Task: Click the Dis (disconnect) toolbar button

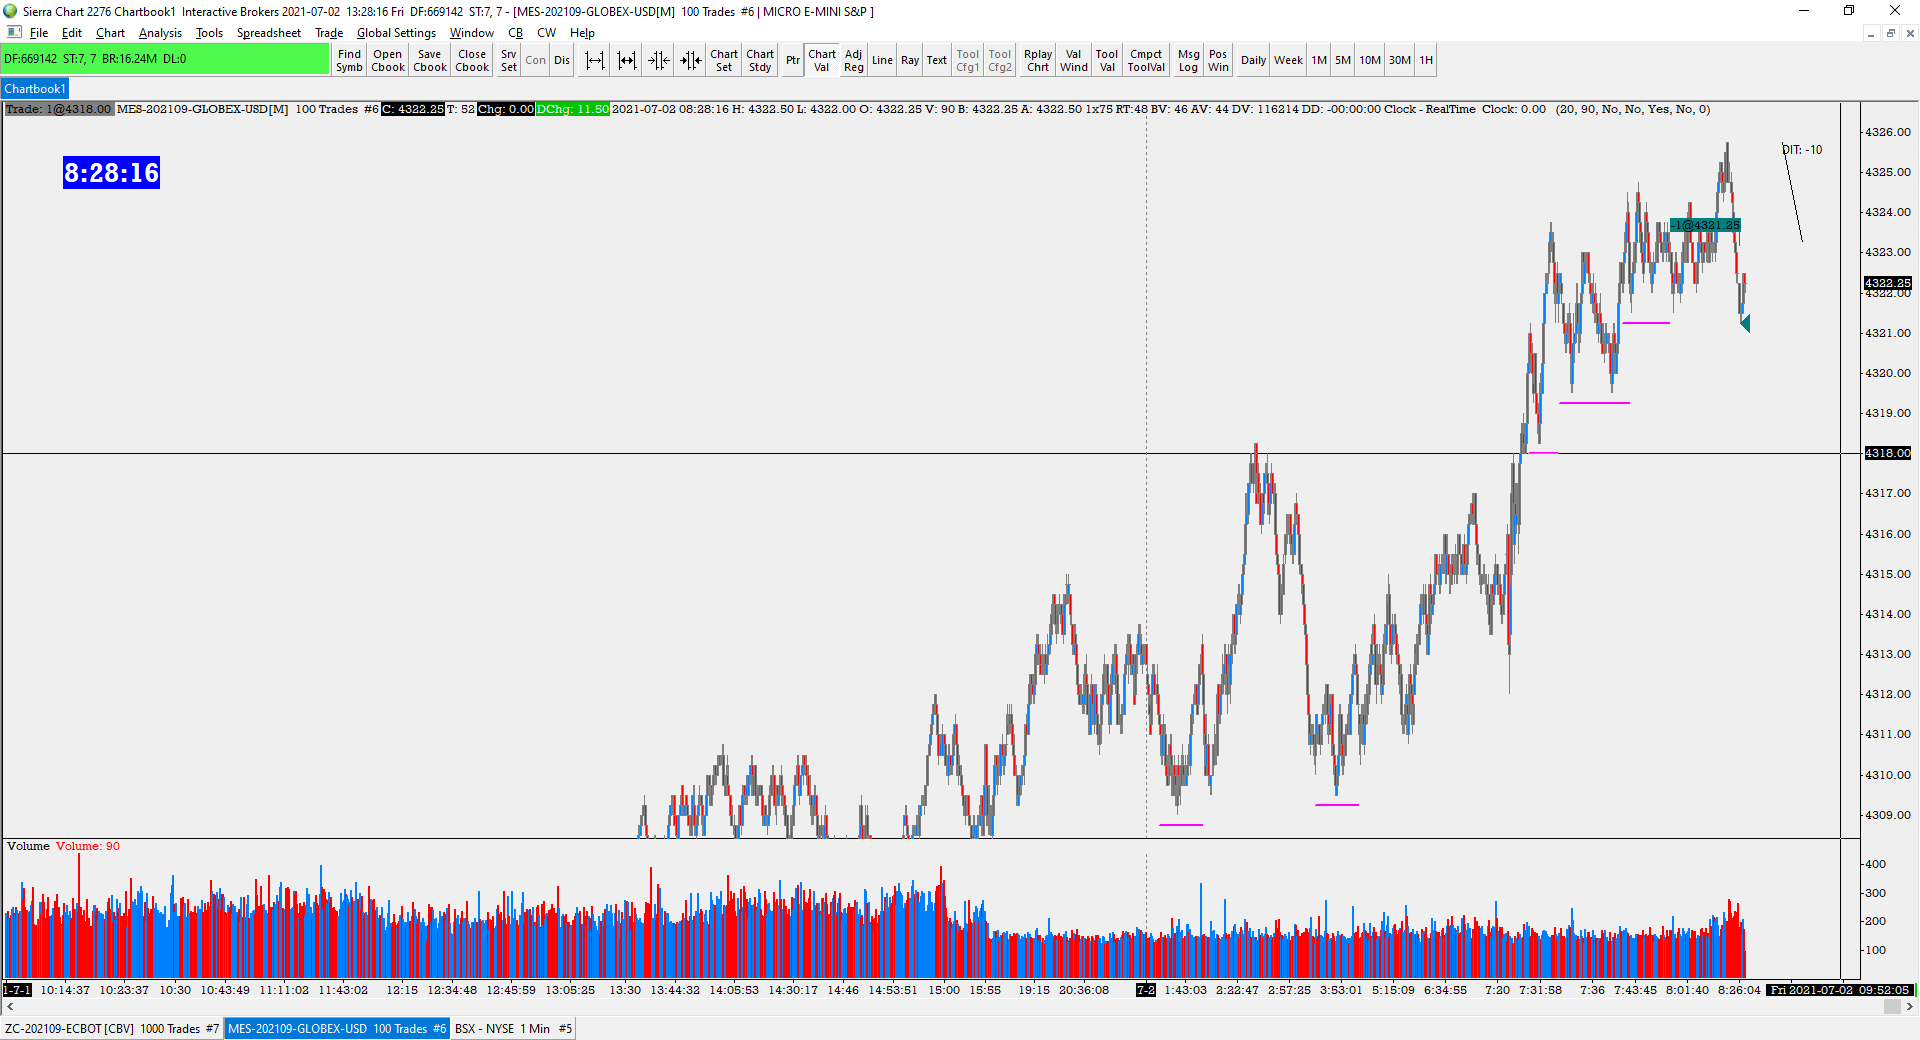Action: tap(562, 61)
